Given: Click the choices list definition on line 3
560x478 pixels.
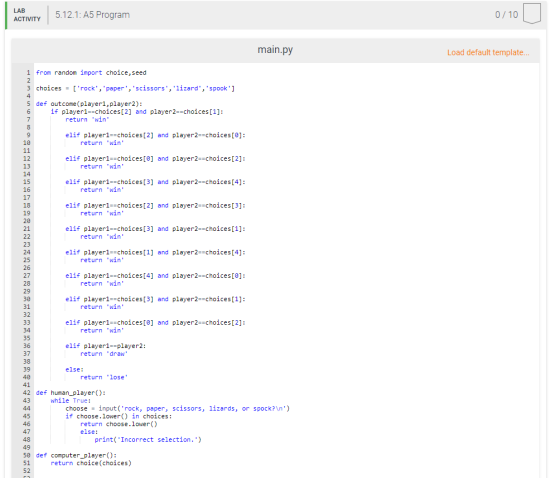Looking at the screenshot, I should click(135, 88).
